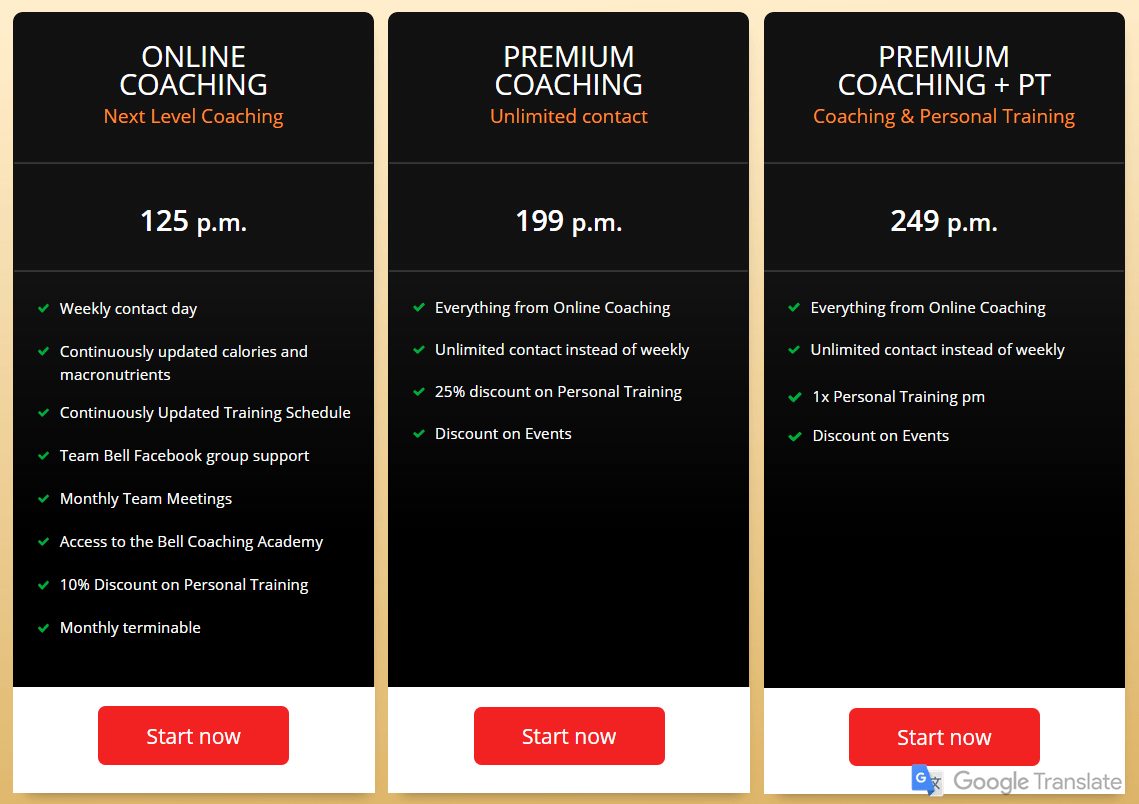
Task: Click checkmark next to Bell Coaching Academy access
Action: (43, 541)
